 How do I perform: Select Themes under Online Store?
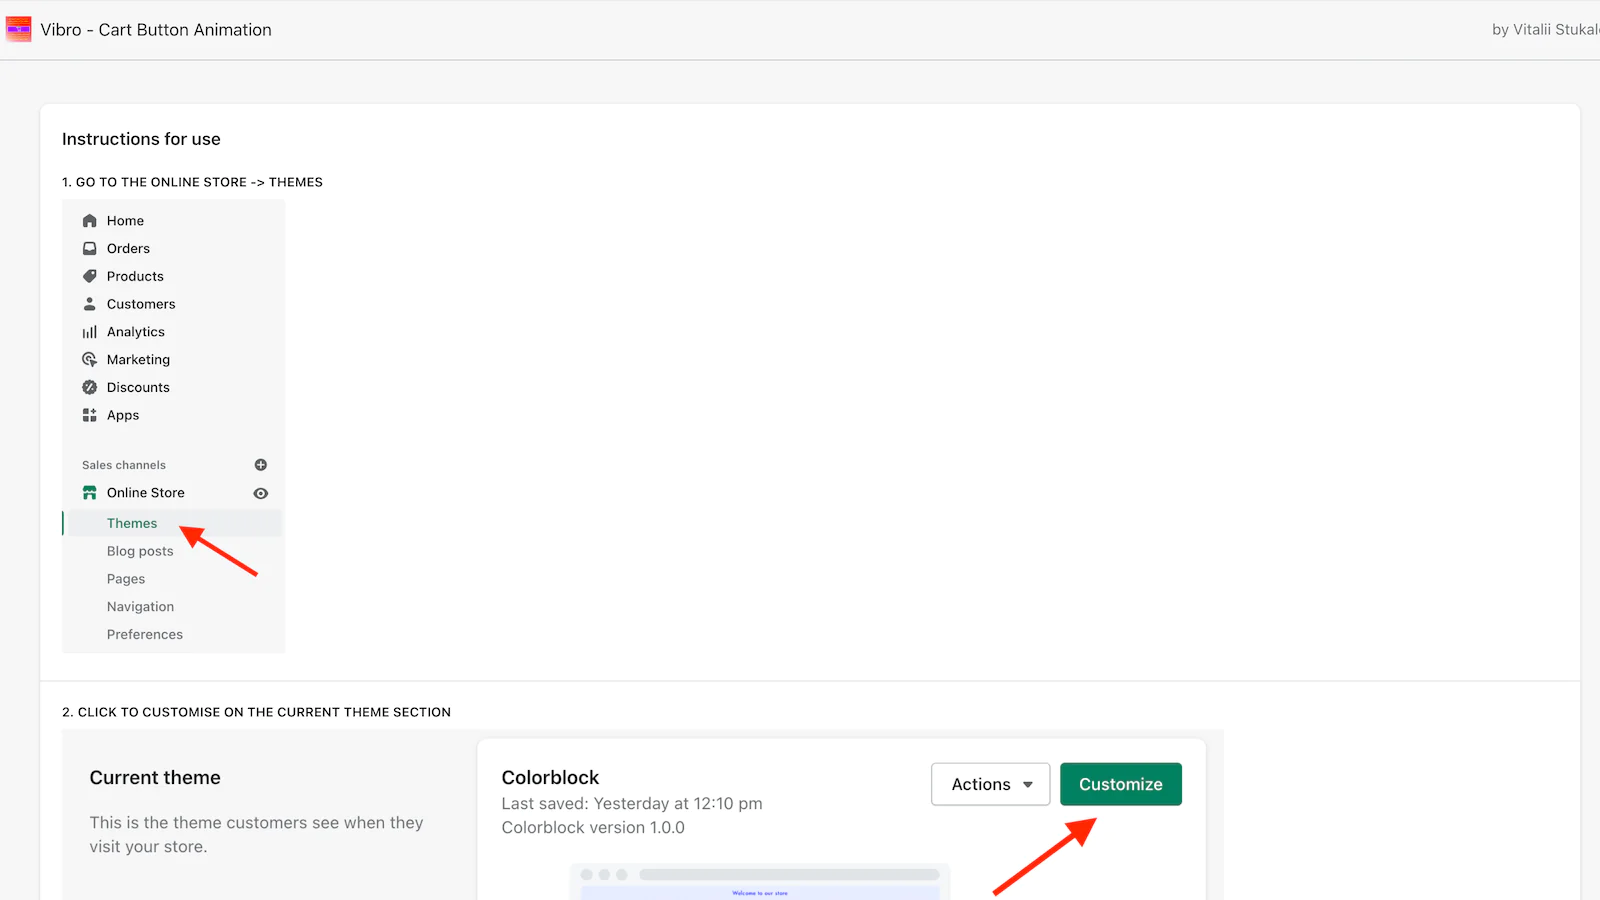pyautogui.click(x=132, y=523)
